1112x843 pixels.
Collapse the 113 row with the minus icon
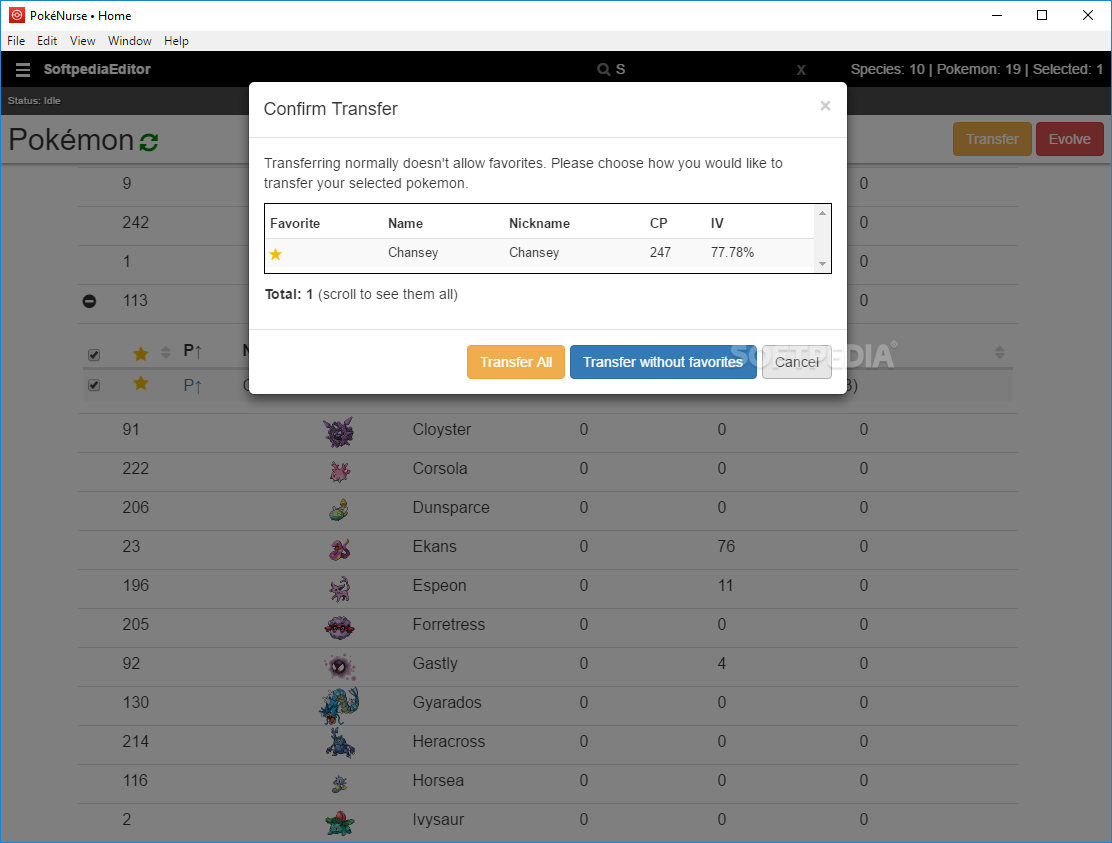pos(89,301)
